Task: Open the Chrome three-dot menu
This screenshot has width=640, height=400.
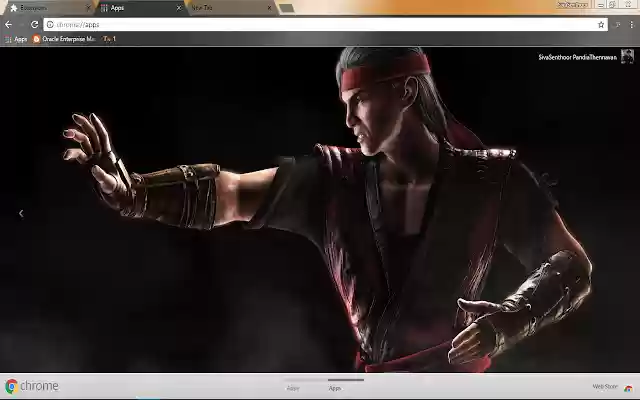Action: tap(631, 24)
